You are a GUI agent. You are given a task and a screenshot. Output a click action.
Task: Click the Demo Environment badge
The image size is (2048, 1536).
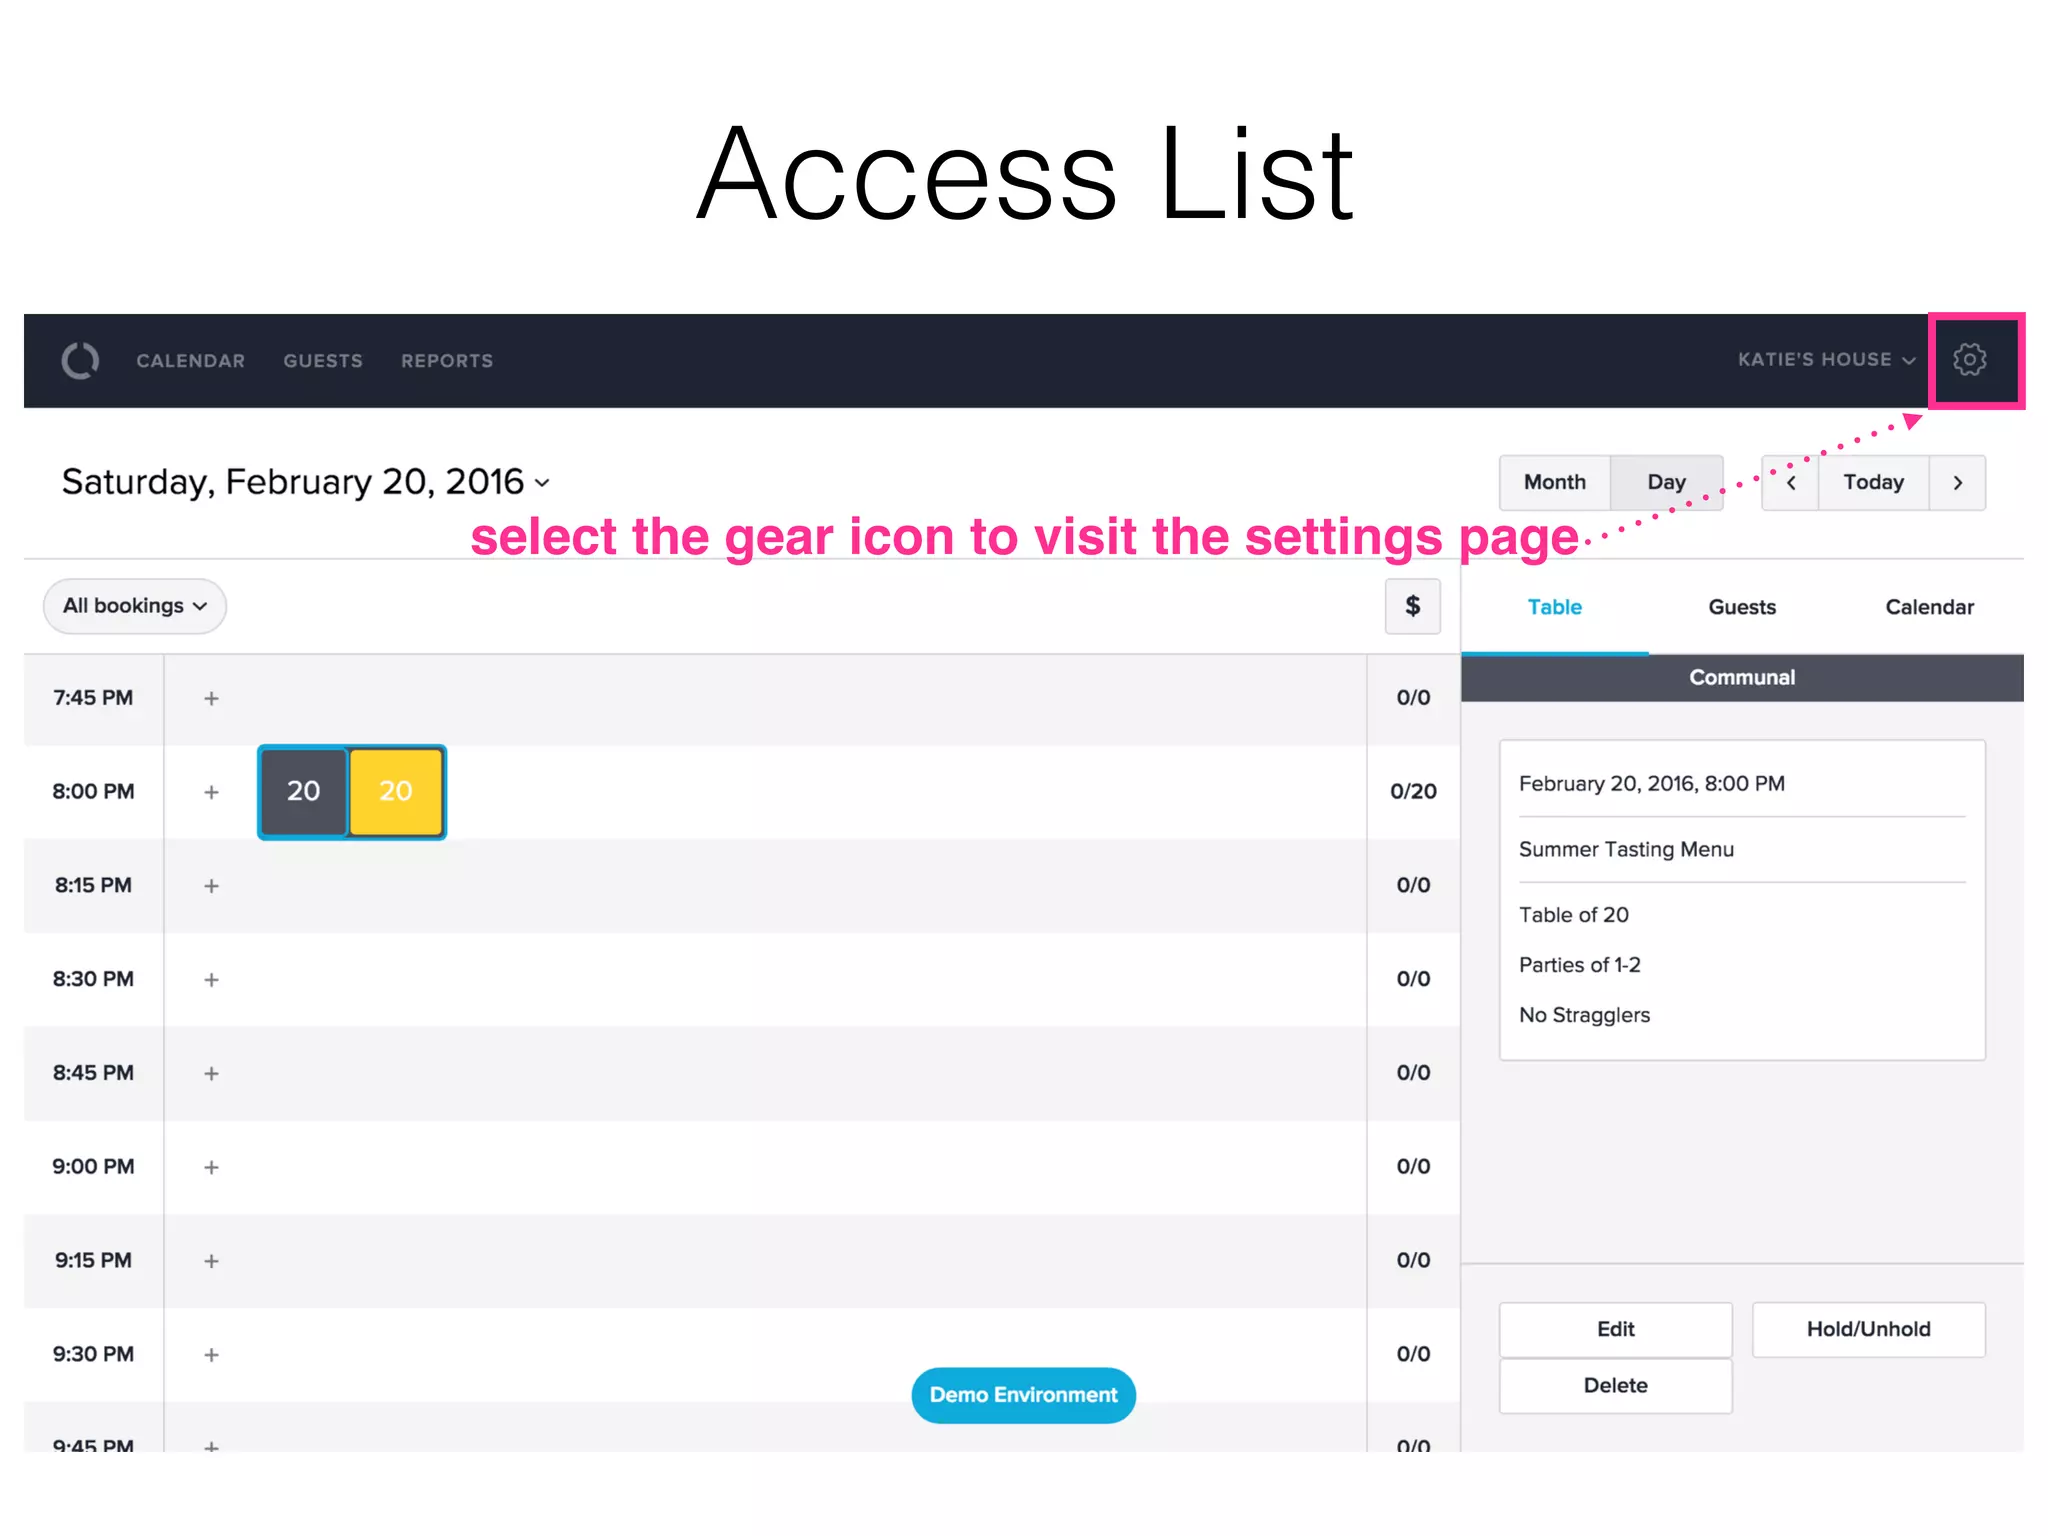click(1024, 1396)
